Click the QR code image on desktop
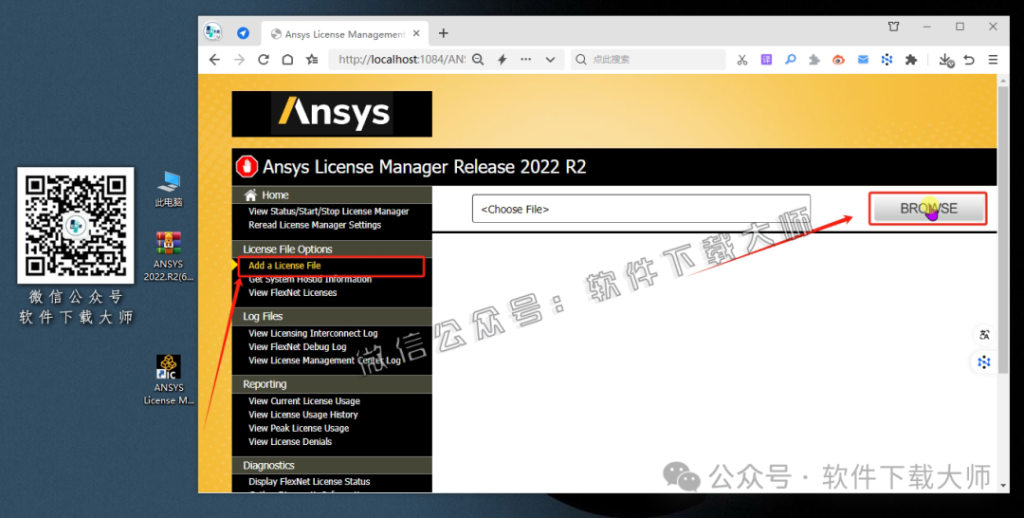 pyautogui.click(x=76, y=225)
